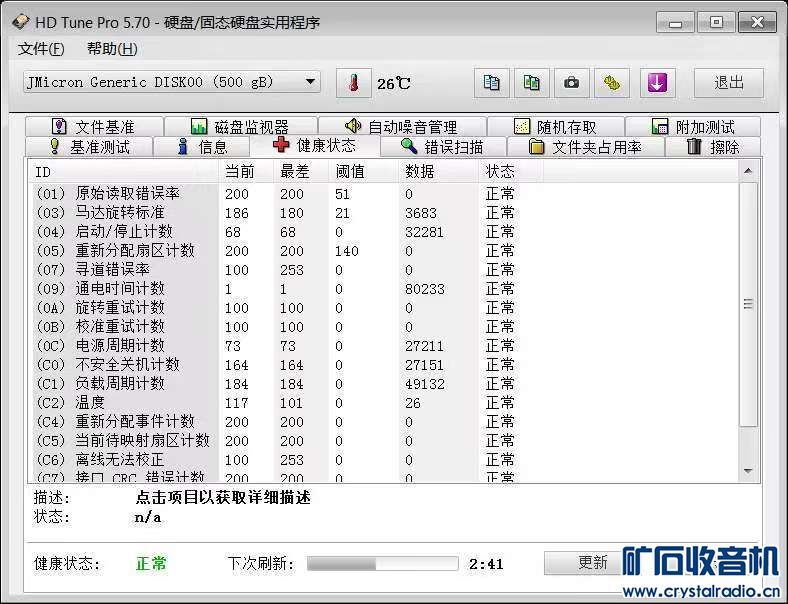Select the (C5) 当前待映射扇区计数 row
This screenshot has width=788, height=604.
click(384, 441)
